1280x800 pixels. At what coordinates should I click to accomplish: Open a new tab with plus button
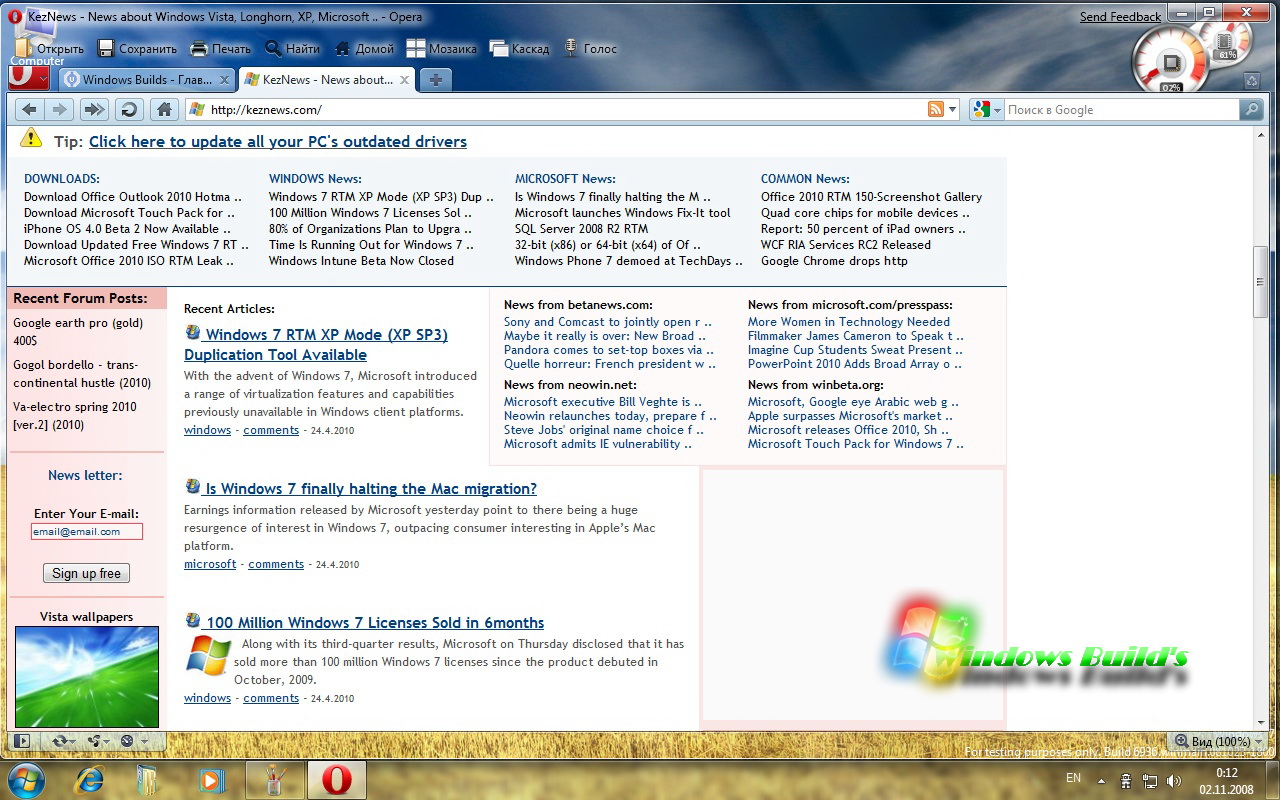pyautogui.click(x=435, y=80)
